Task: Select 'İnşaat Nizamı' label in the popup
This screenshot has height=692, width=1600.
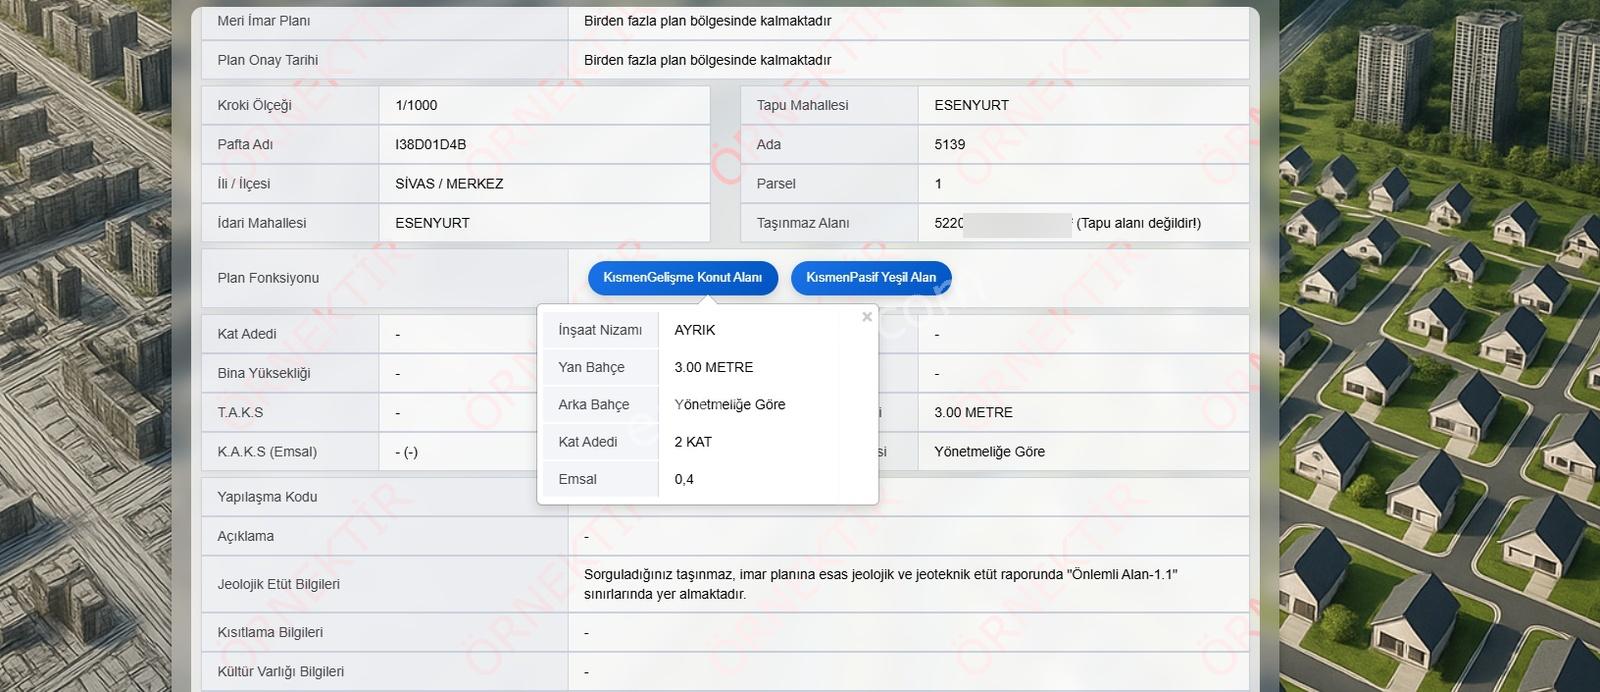Action: click(x=600, y=330)
